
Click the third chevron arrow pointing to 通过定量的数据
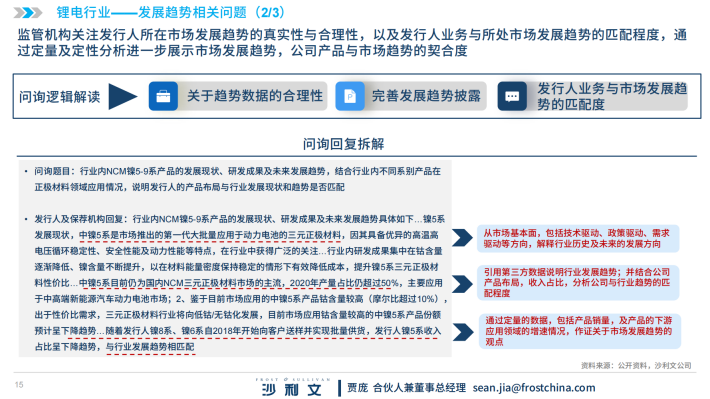[x=463, y=332]
